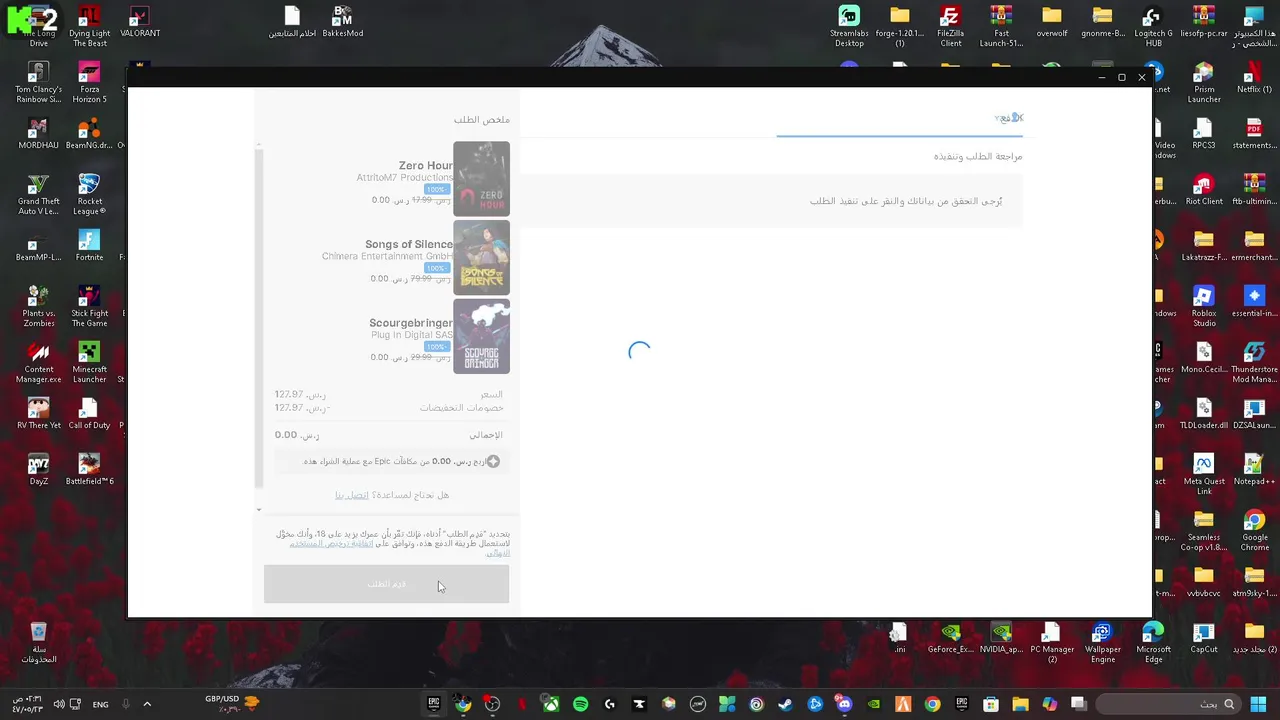This screenshot has width=1280, height=720.
Task: Open the Riot Client desktop icon
Action: tap(1204, 189)
